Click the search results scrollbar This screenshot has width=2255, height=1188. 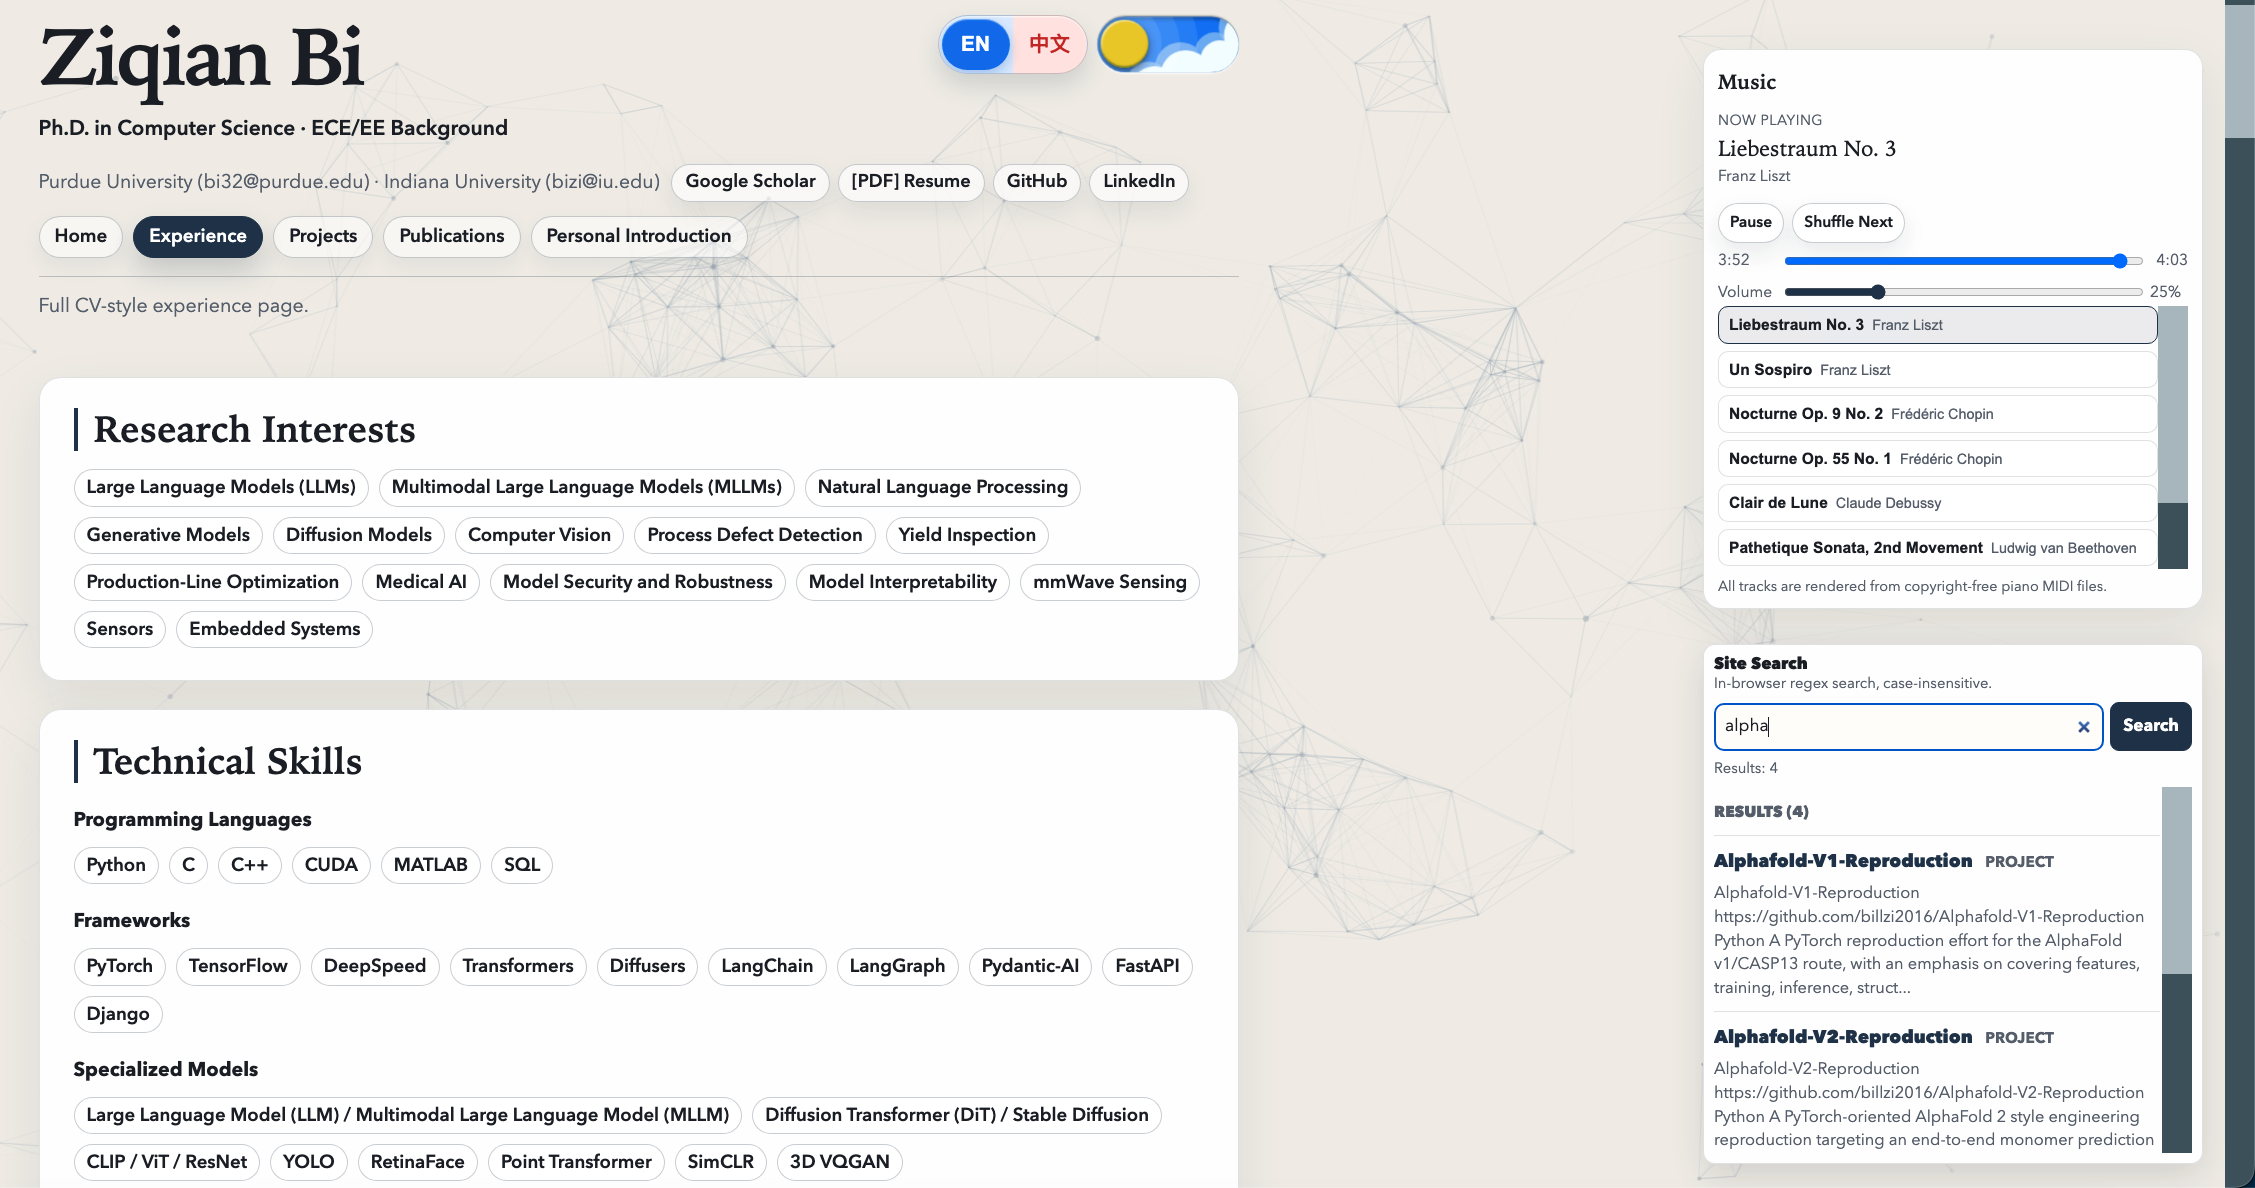[x=2177, y=970]
